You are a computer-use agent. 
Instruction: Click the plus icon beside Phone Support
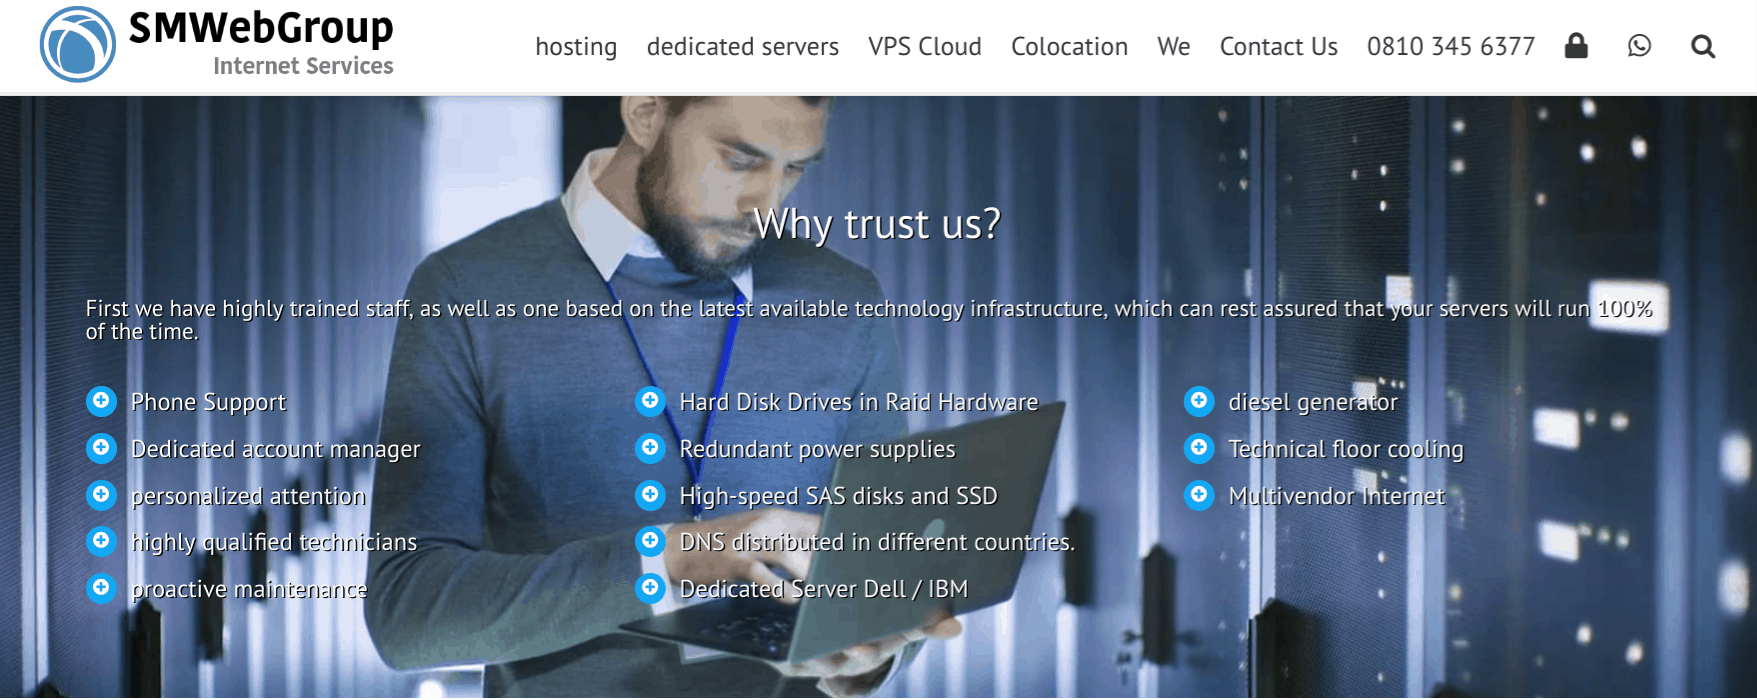pos(101,401)
